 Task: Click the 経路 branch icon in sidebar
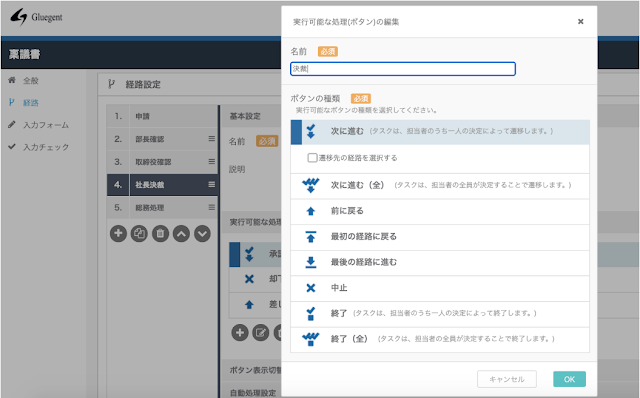pyautogui.click(x=12, y=102)
